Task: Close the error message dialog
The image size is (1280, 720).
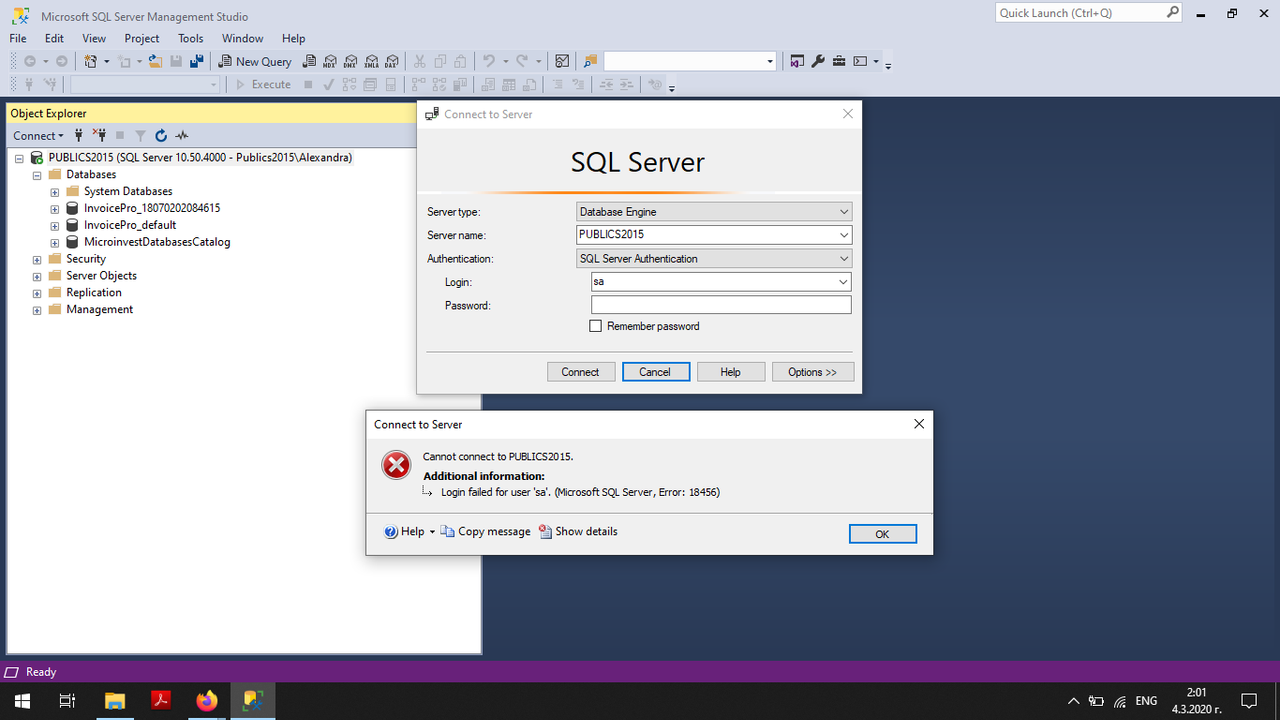Action: coord(919,424)
